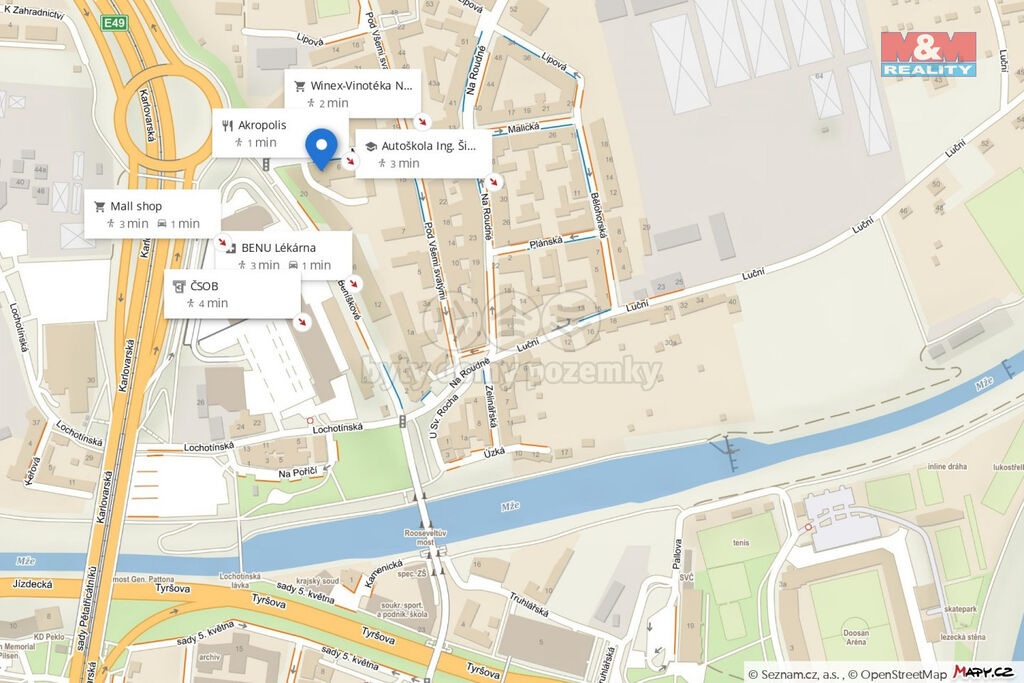Click the E49 road sign badge
Viewport: 1024px width, 683px height.
[x=114, y=24]
